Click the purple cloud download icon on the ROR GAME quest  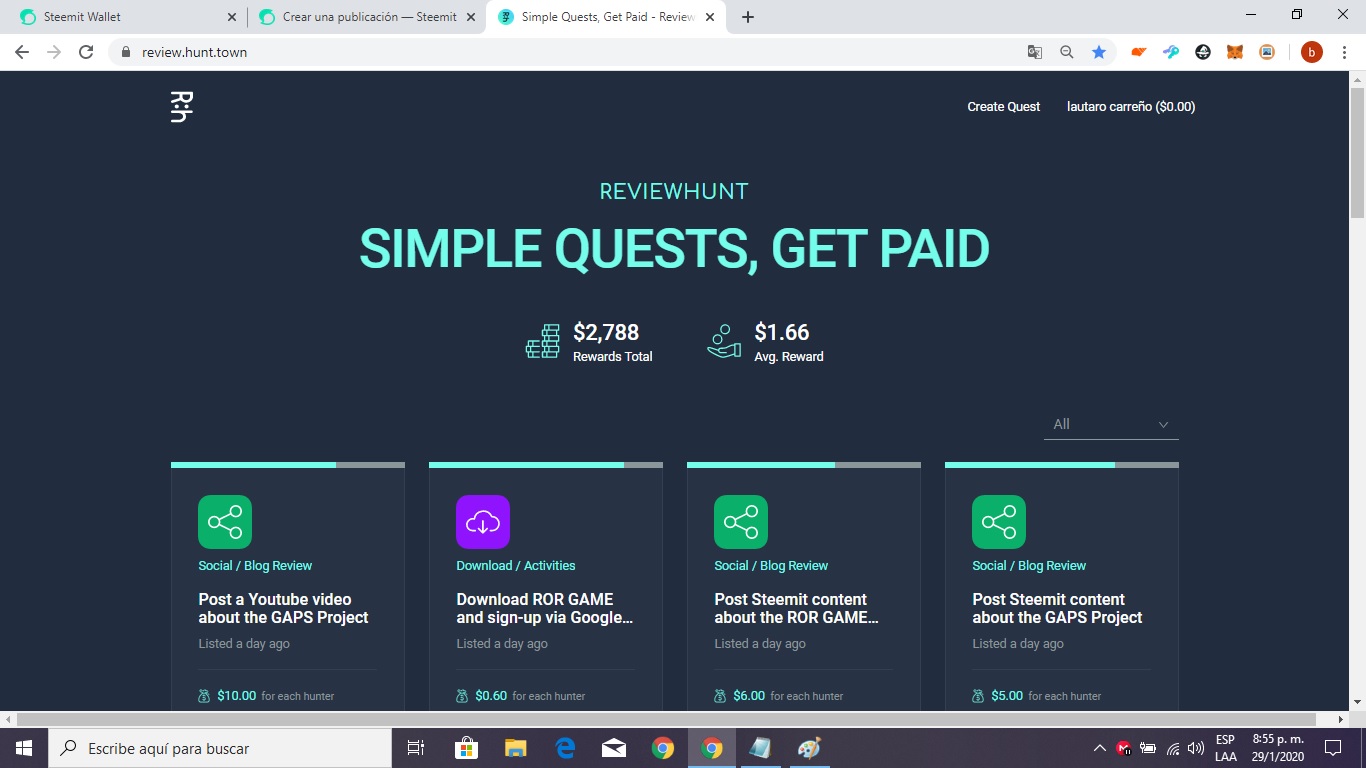click(483, 522)
